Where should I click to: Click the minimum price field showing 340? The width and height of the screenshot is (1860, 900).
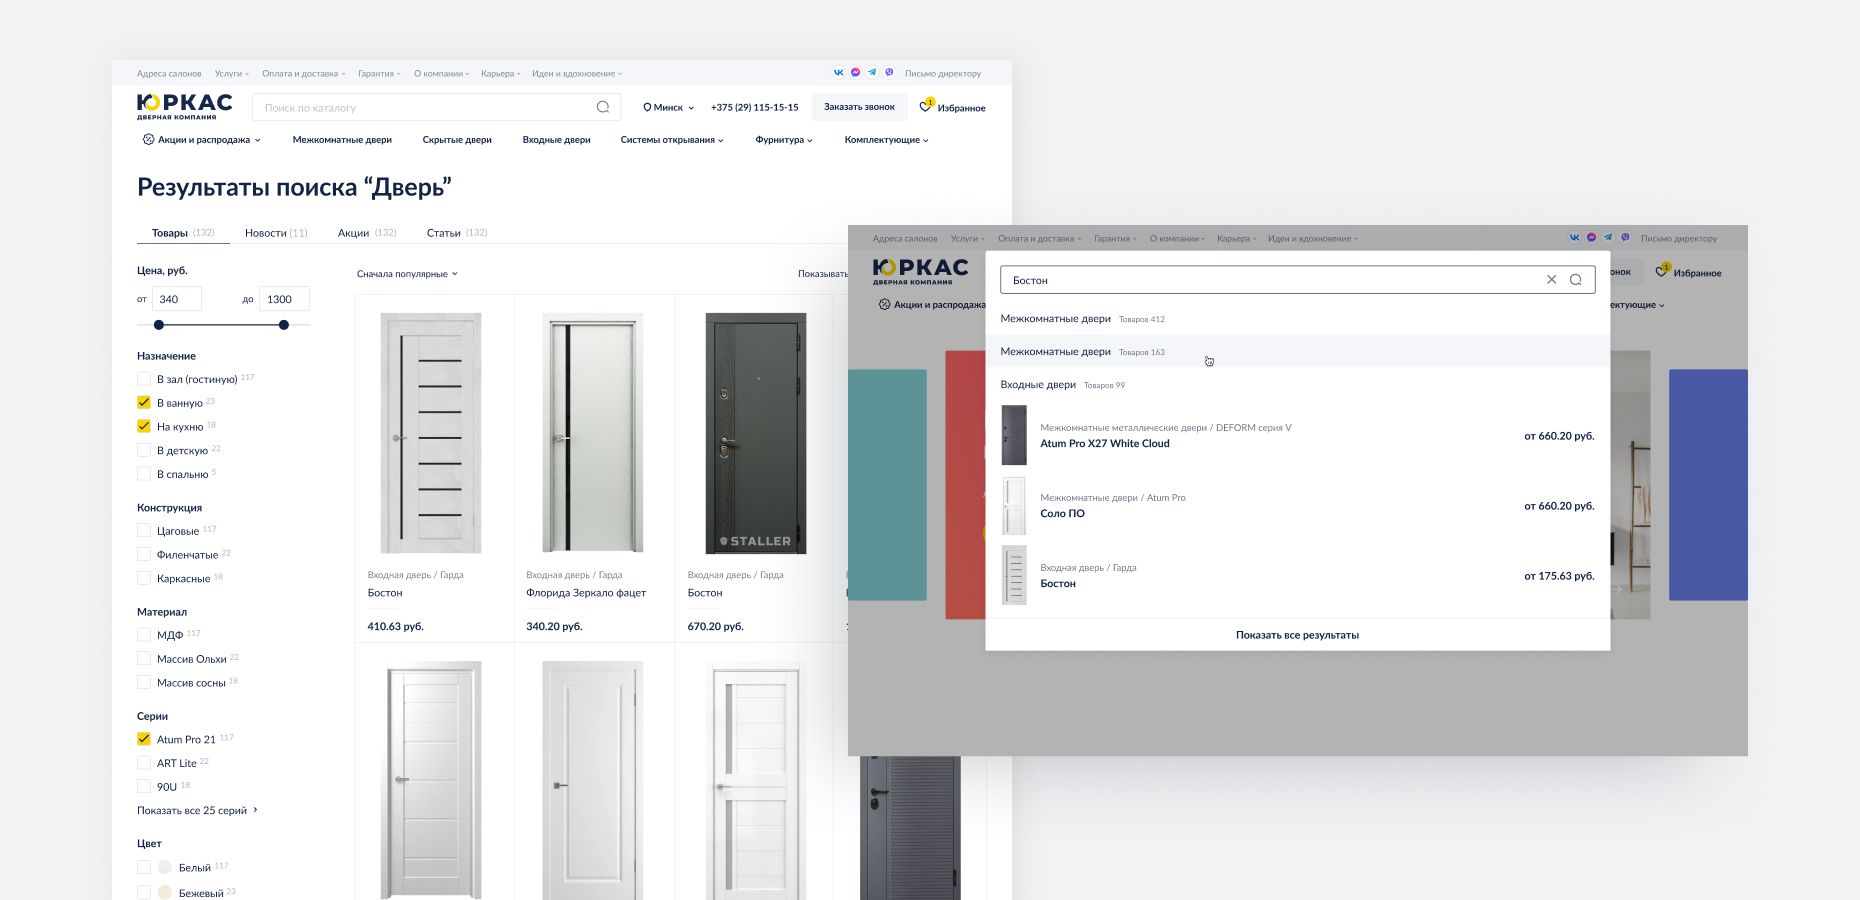click(177, 299)
